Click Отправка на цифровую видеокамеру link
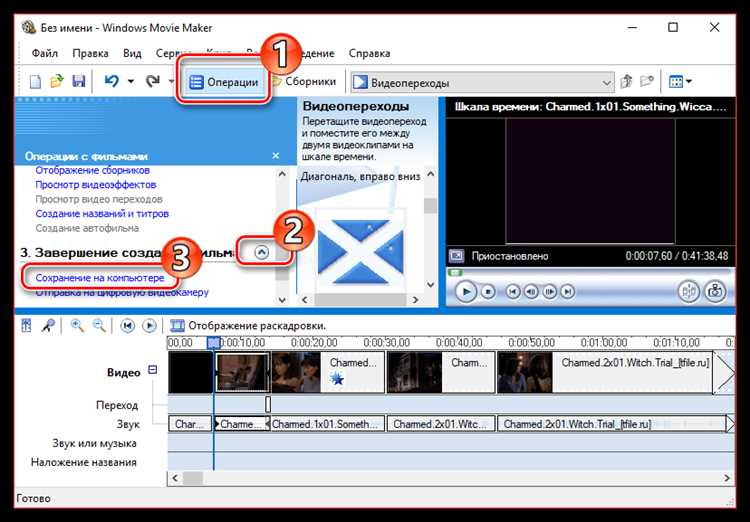 coord(122,292)
